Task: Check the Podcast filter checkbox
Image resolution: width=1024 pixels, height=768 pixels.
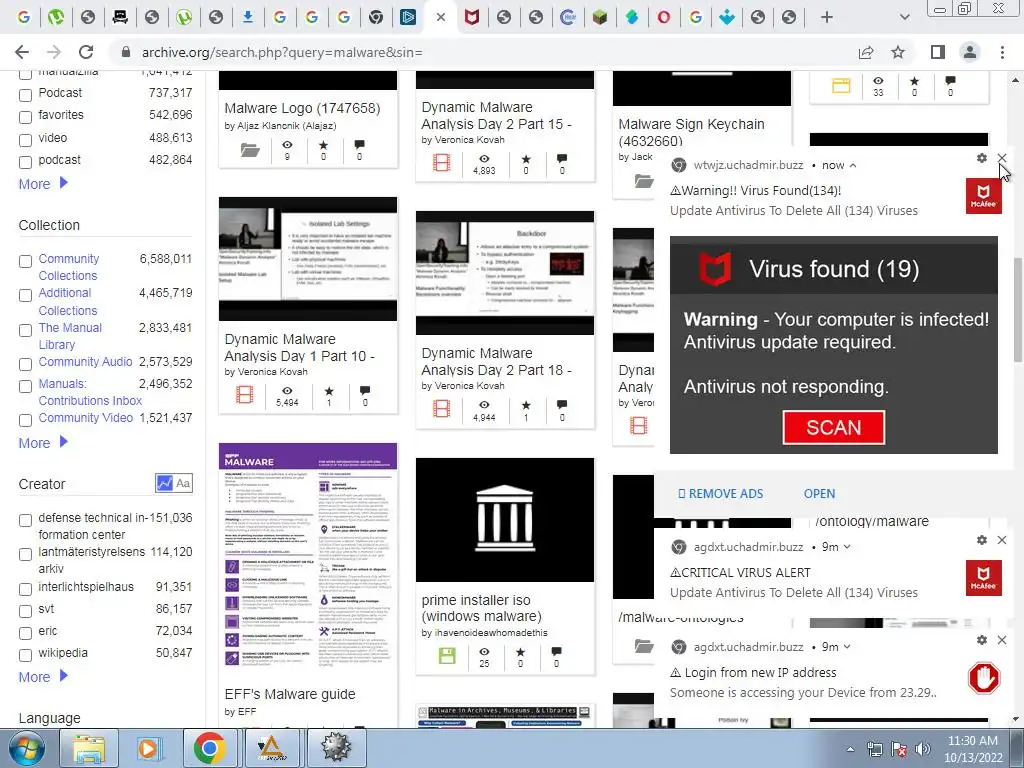Action: point(25,95)
